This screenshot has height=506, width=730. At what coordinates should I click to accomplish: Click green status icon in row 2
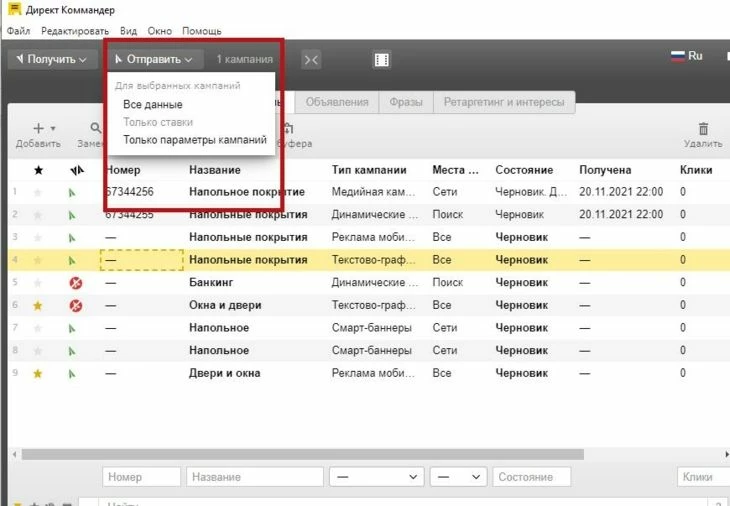(72, 216)
